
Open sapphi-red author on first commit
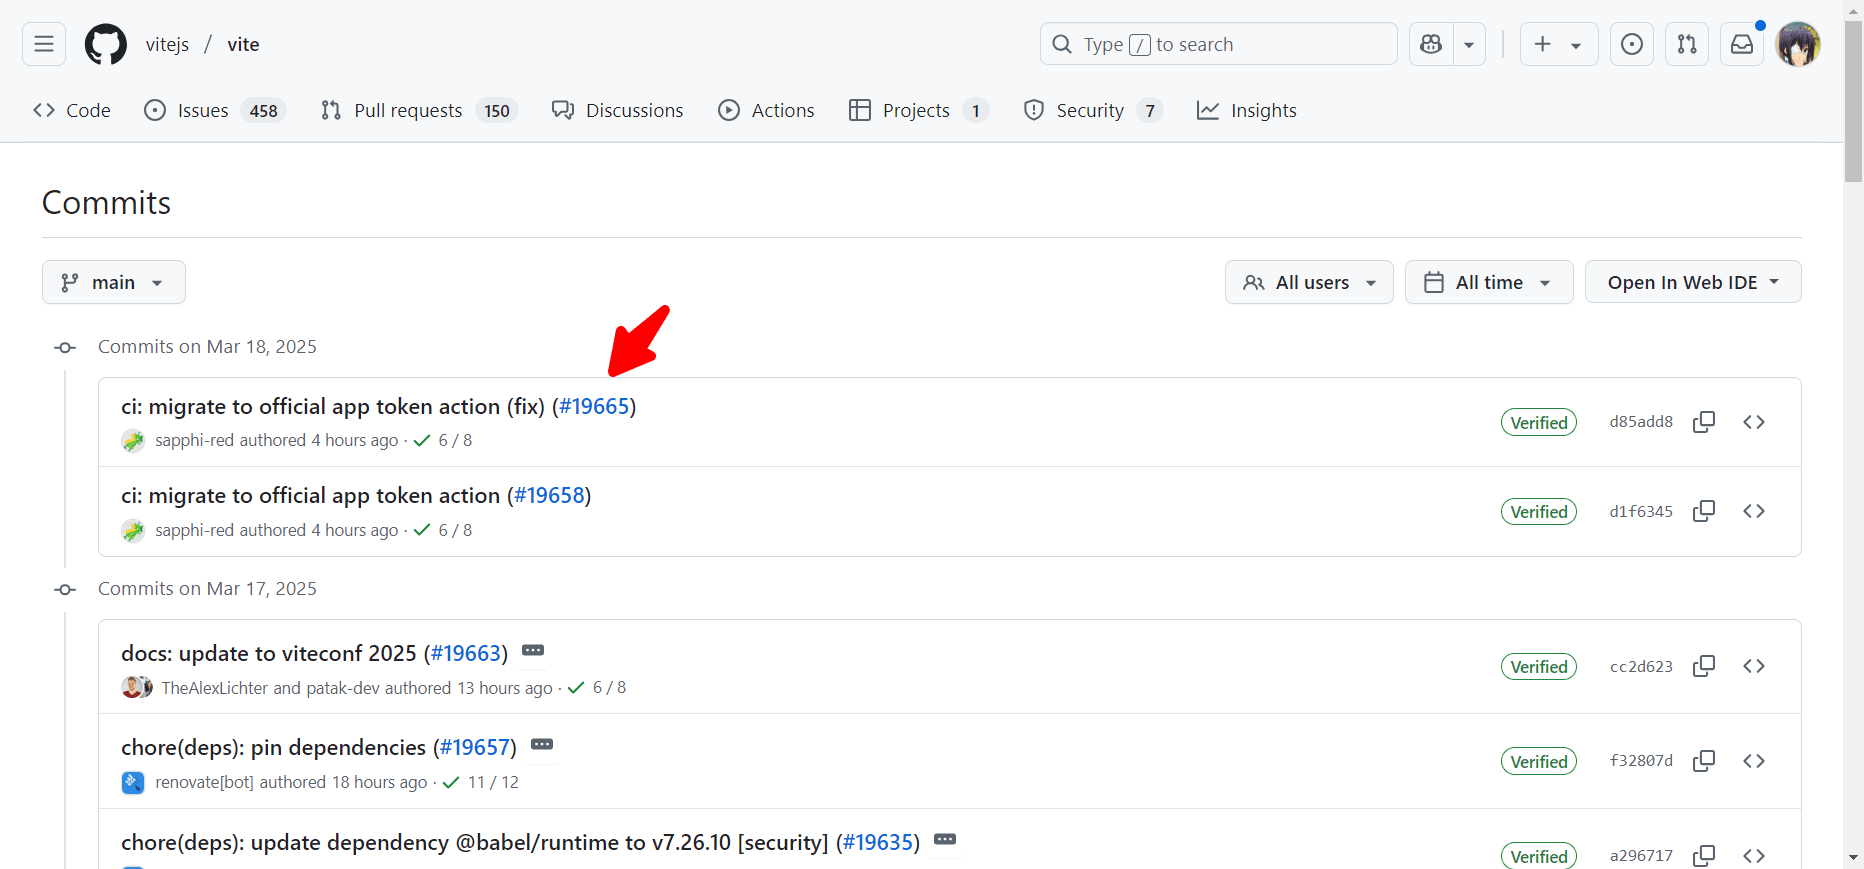(193, 440)
